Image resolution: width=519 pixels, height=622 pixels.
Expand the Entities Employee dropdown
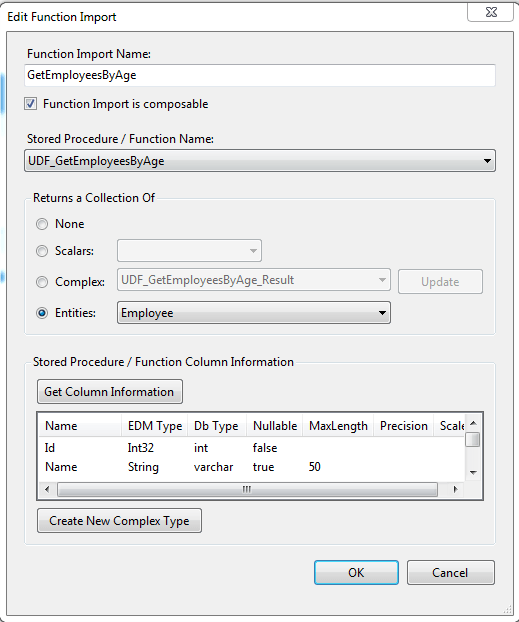pyautogui.click(x=254, y=313)
